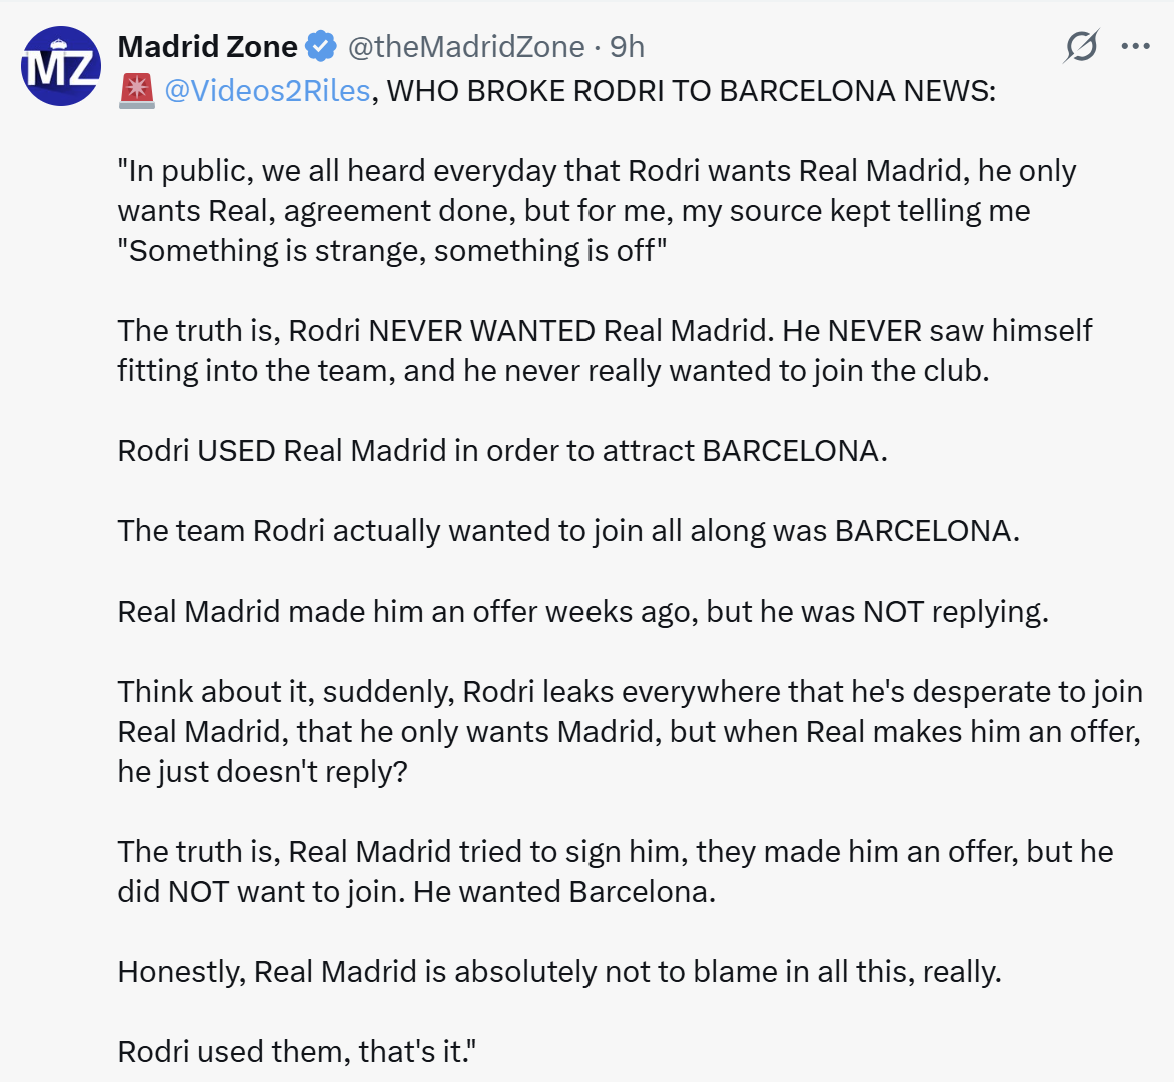Click the "Honestly, Real Madrid is absolutely" sentence
Image resolution: width=1174 pixels, height=1082 pixels.
pyautogui.click(x=559, y=972)
